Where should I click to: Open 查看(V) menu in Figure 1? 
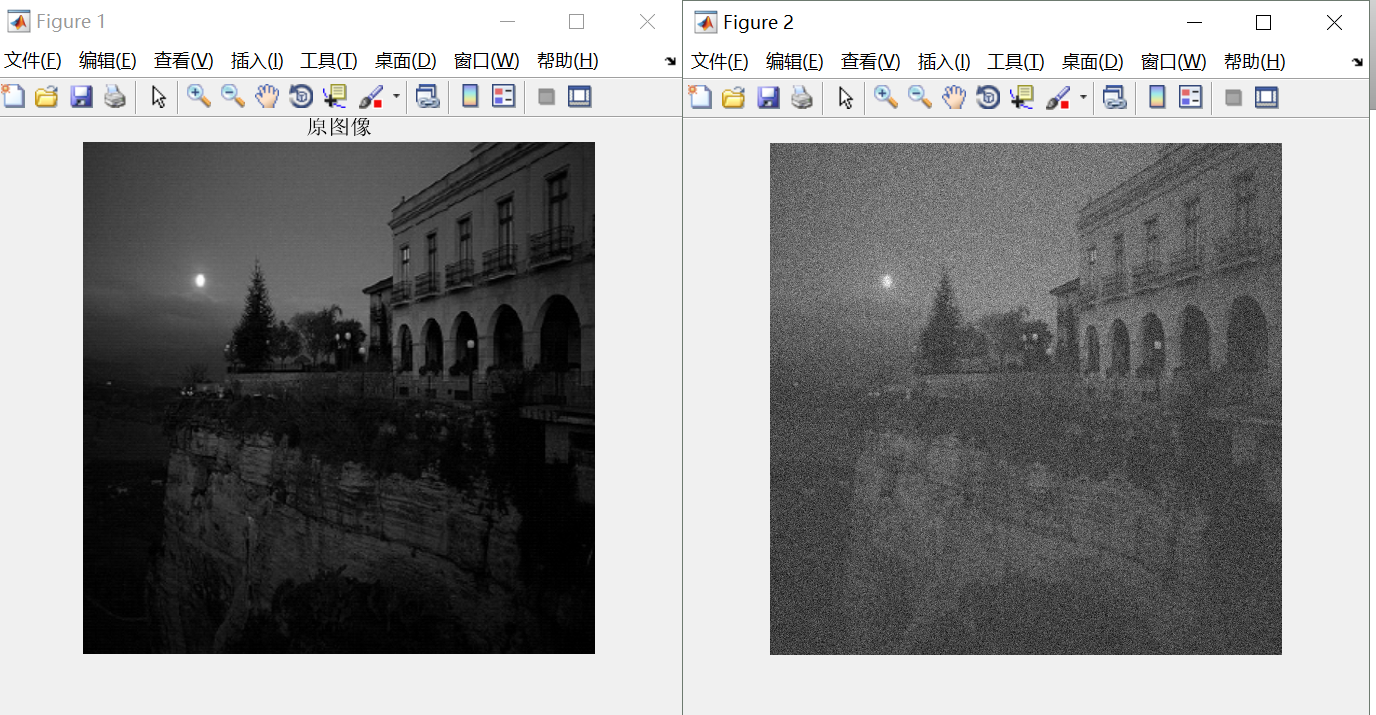pos(183,61)
